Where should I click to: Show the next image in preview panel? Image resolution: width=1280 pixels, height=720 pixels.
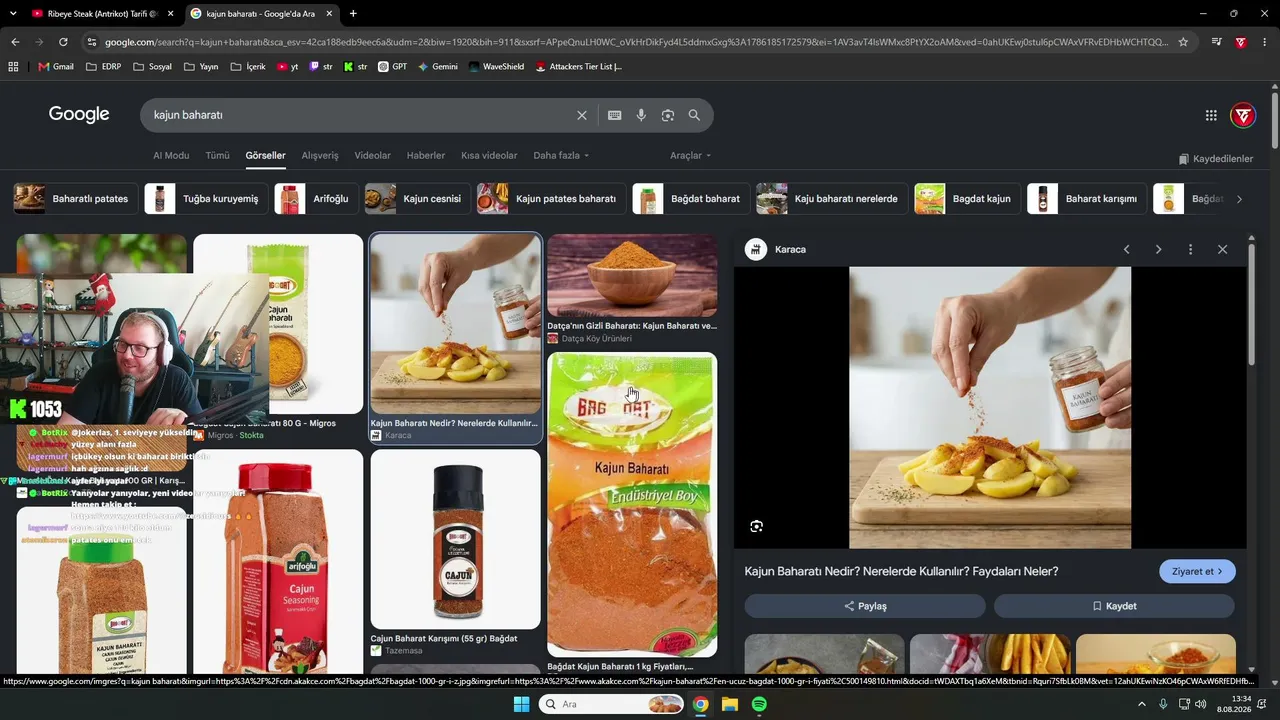(1159, 249)
